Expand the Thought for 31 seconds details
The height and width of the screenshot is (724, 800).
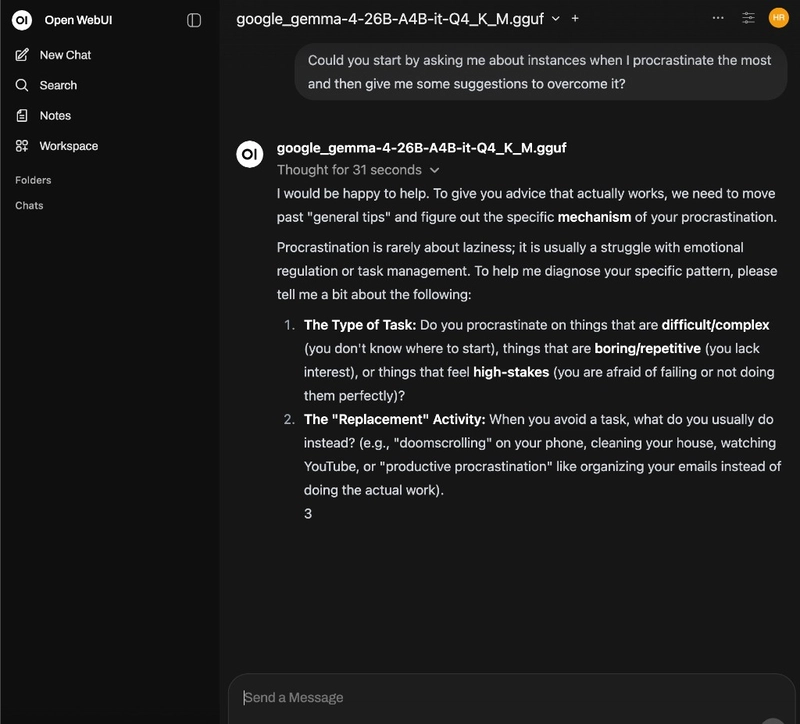358,170
